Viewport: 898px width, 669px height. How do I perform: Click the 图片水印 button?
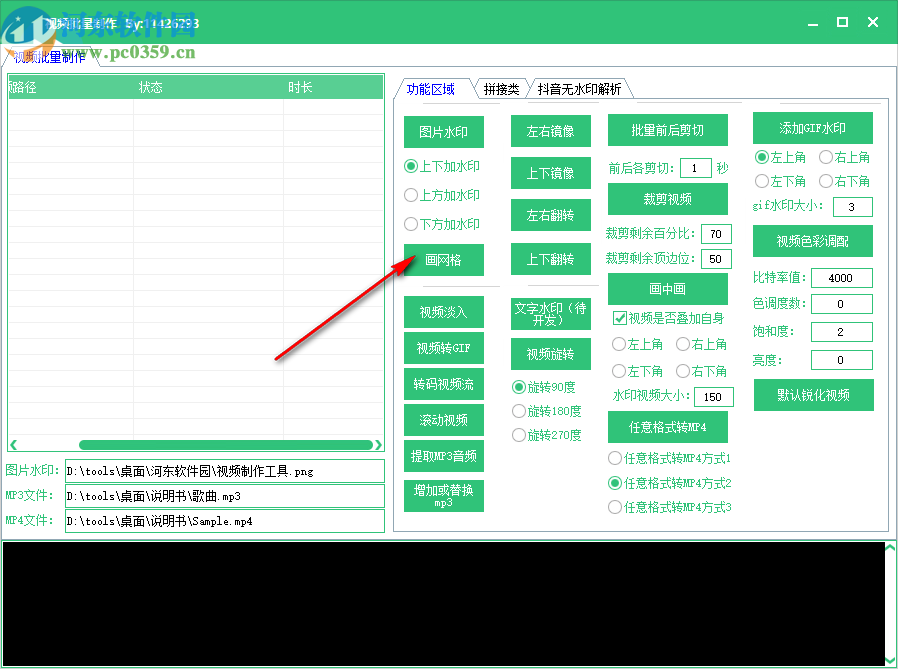tap(443, 132)
